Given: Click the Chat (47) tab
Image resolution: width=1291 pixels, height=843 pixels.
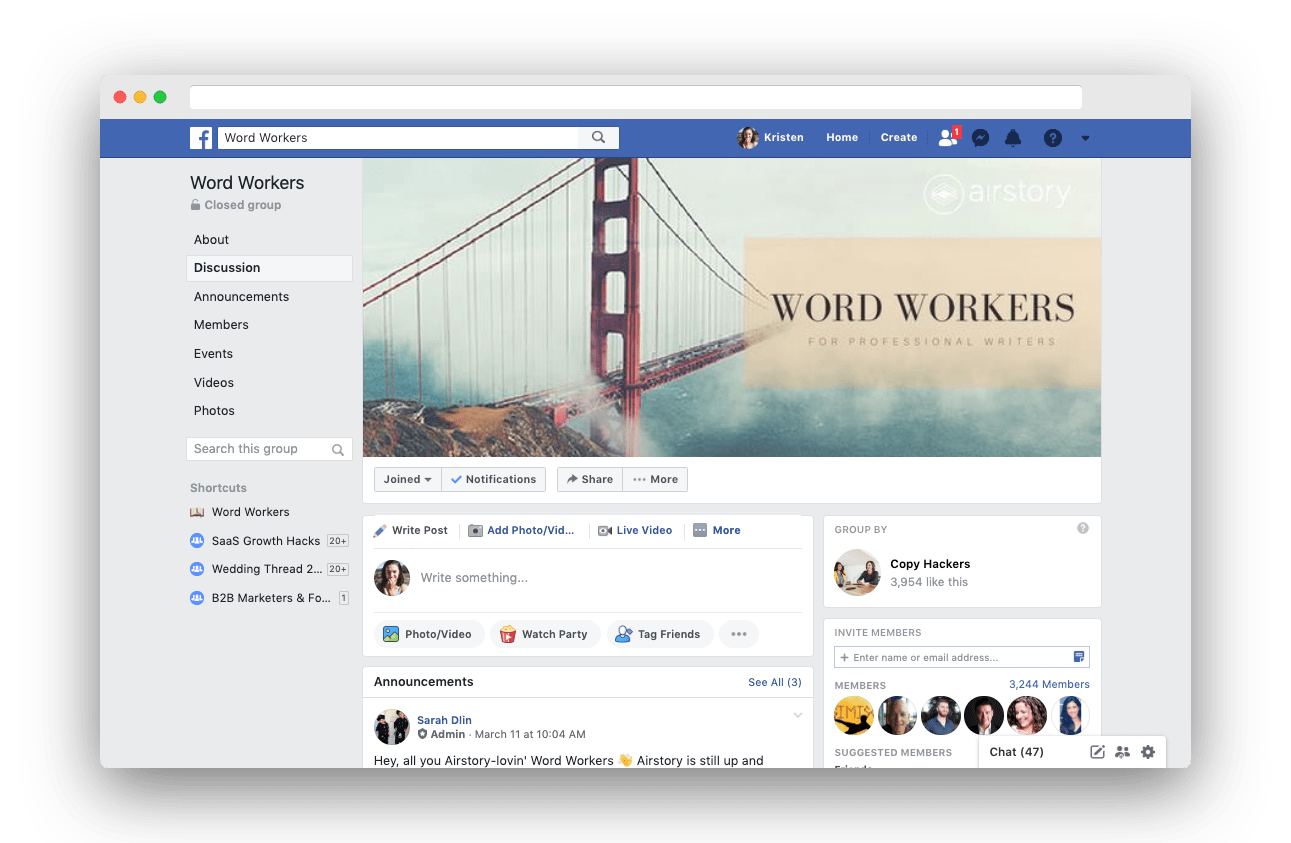Looking at the screenshot, I should point(1017,752).
